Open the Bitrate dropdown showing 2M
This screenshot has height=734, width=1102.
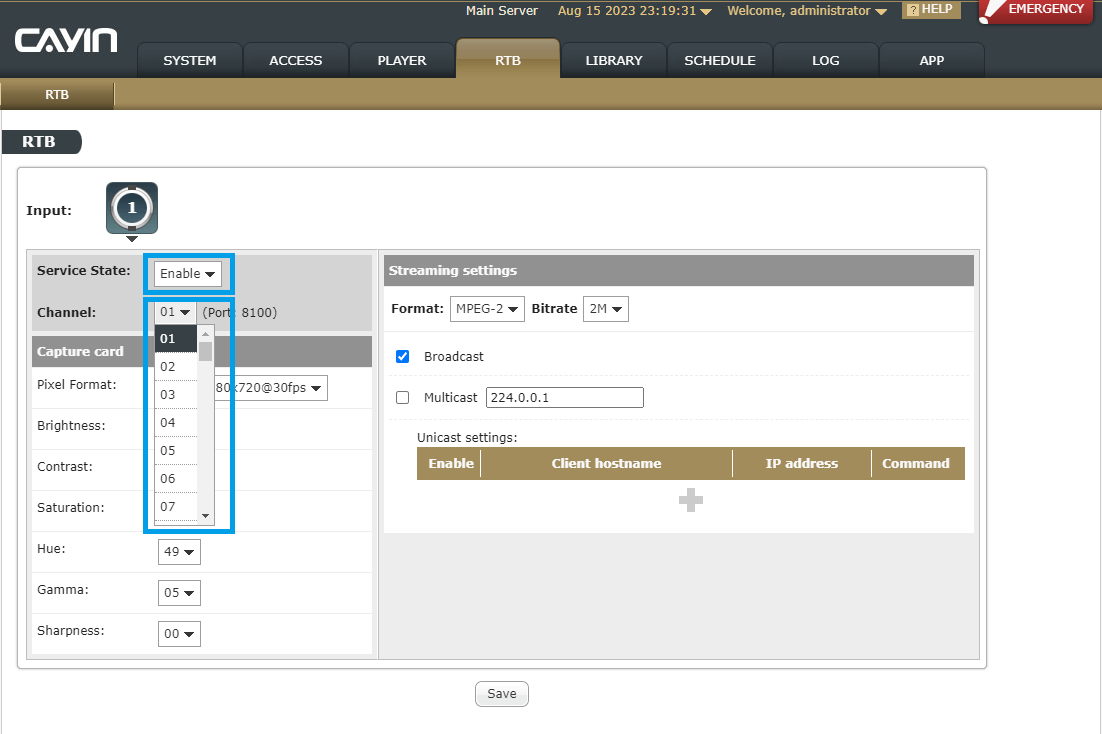pyautogui.click(x=606, y=309)
